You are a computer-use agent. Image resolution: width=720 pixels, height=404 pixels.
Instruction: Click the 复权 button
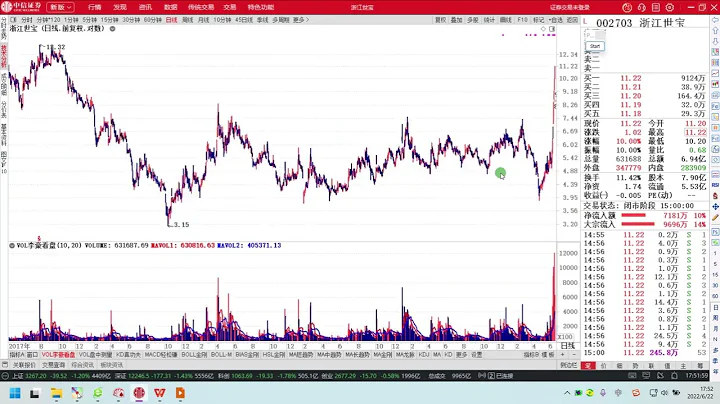click(440, 20)
